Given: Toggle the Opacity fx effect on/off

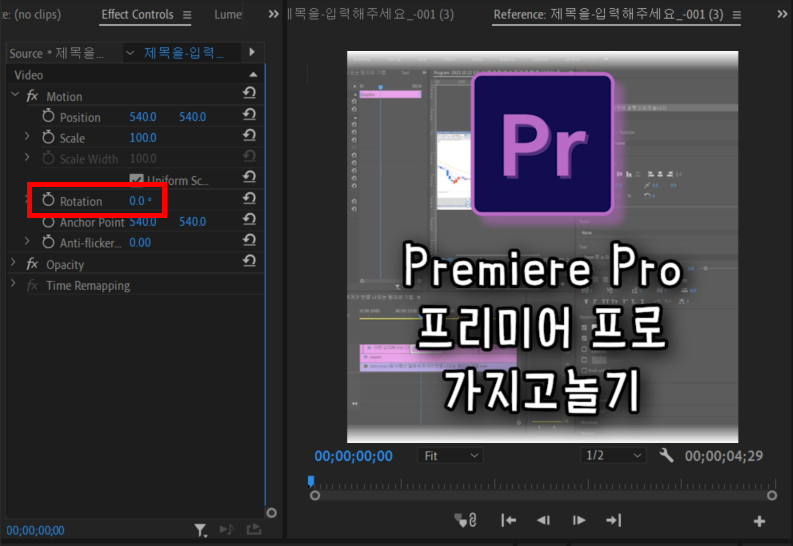Looking at the screenshot, I should (32, 263).
